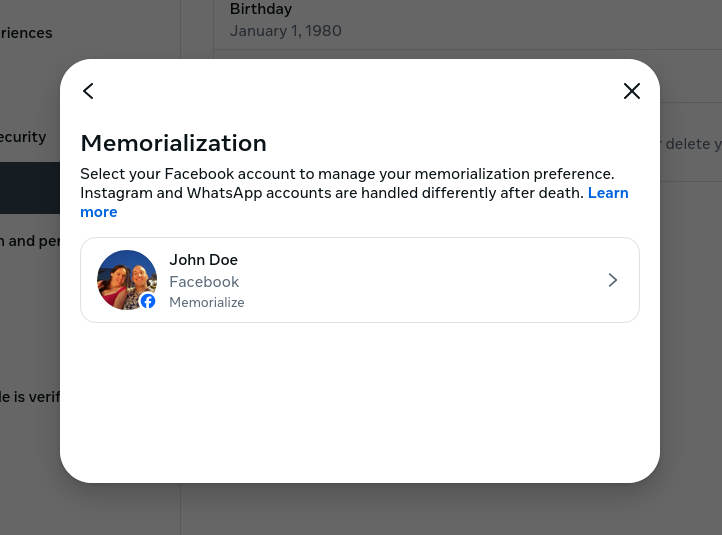Image resolution: width=722 pixels, height=535 pixels.
Task: Click the sidebar item ending in "n and per"
Action: pos(30,241)
